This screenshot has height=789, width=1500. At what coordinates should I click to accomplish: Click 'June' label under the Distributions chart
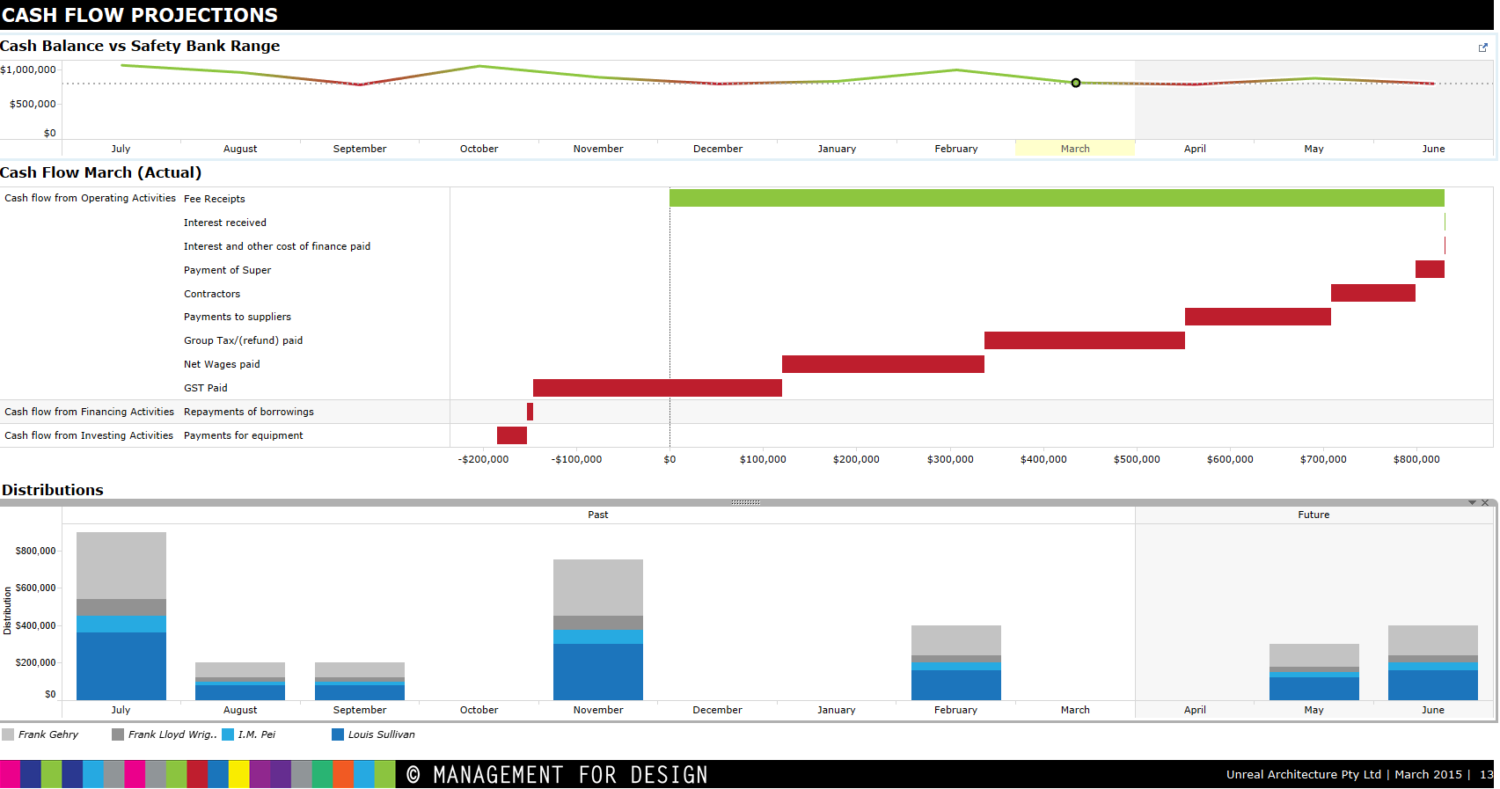pyautogui.click(x=1433, y=710)
